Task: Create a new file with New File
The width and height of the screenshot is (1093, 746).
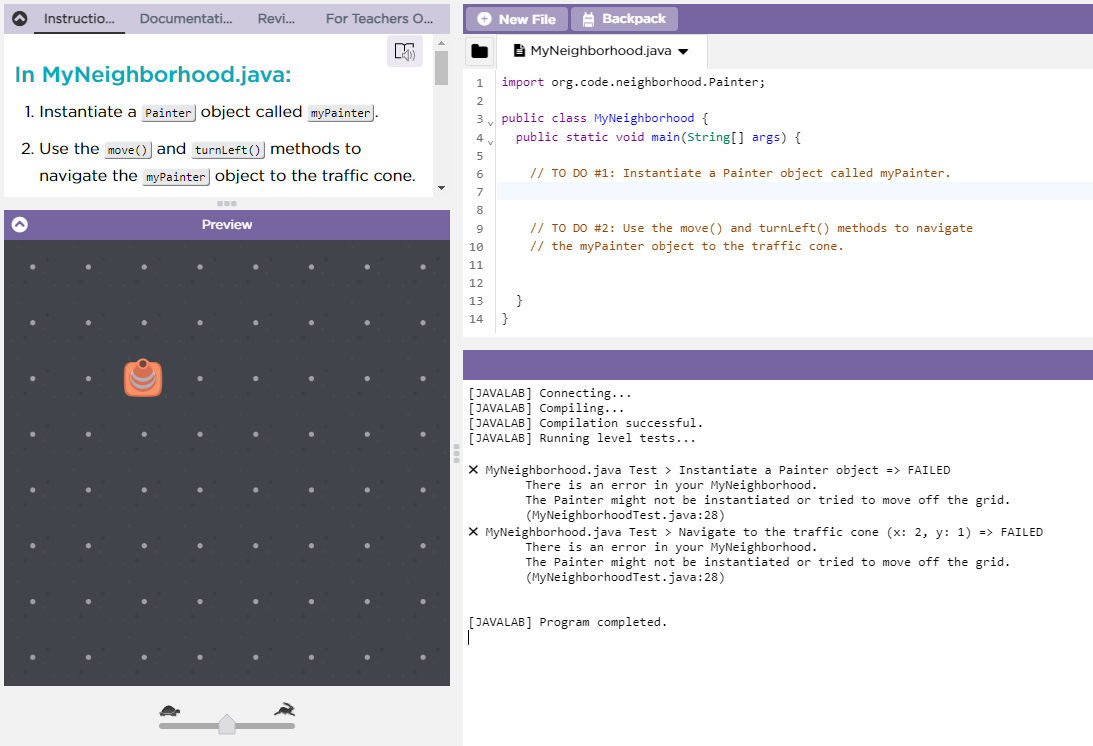Action: tap(516, 19)
